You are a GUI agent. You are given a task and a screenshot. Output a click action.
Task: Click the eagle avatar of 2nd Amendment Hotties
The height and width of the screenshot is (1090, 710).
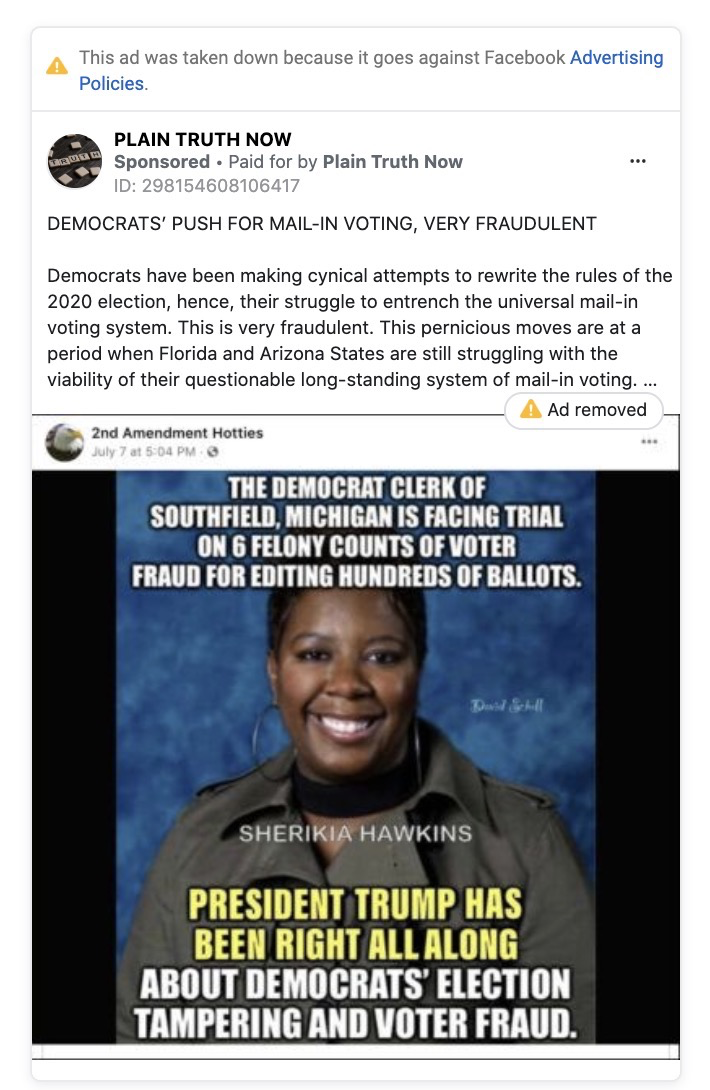[65, 442]
